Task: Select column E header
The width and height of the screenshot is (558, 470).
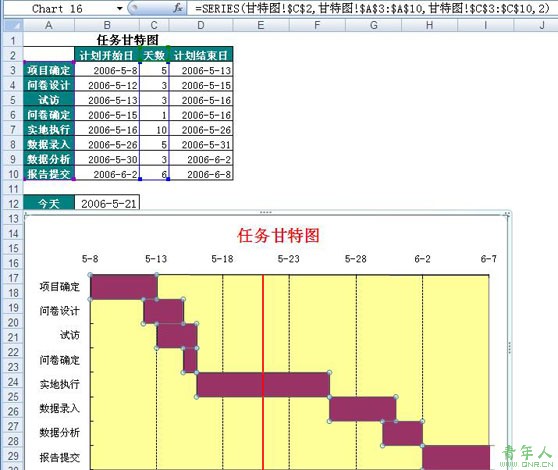Action: coord(261,25)
